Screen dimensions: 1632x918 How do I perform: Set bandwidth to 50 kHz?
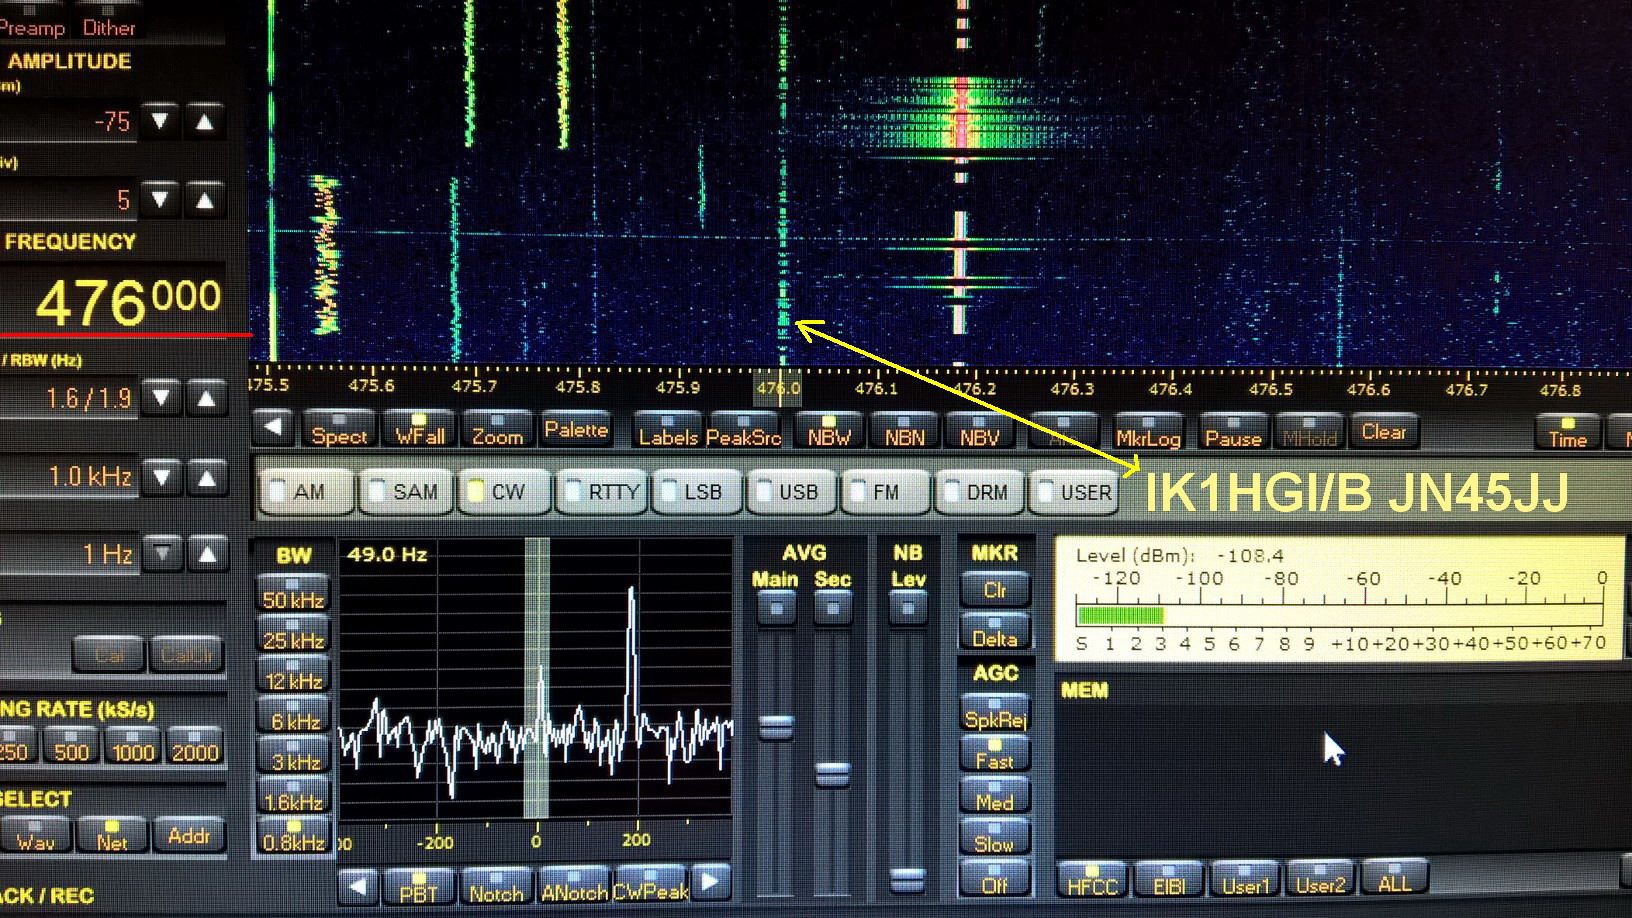pos(292,594)
